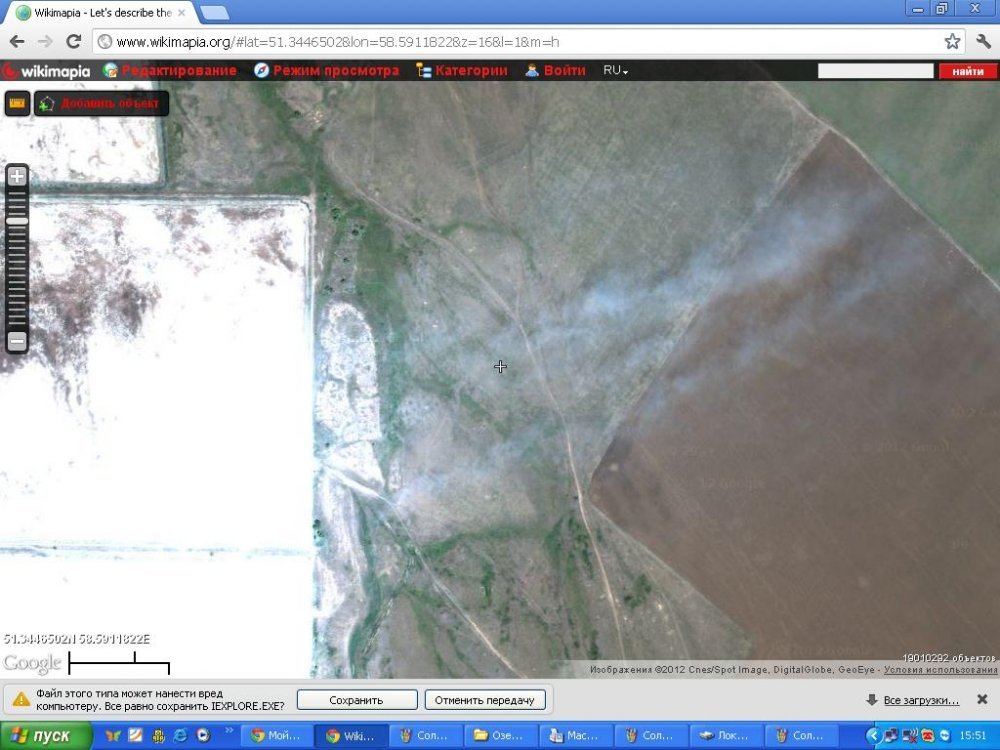Screen dimensions: 1000x750
Task: Select the Wikimapia browser tab
Action: tap(102, 12)
